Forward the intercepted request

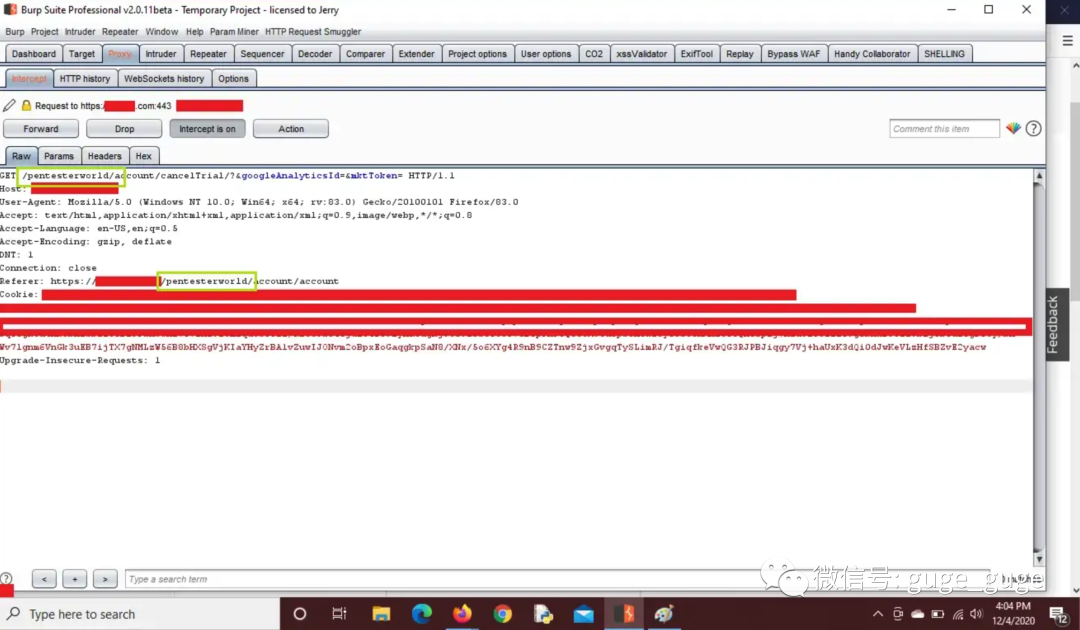(x=41, y=129)
